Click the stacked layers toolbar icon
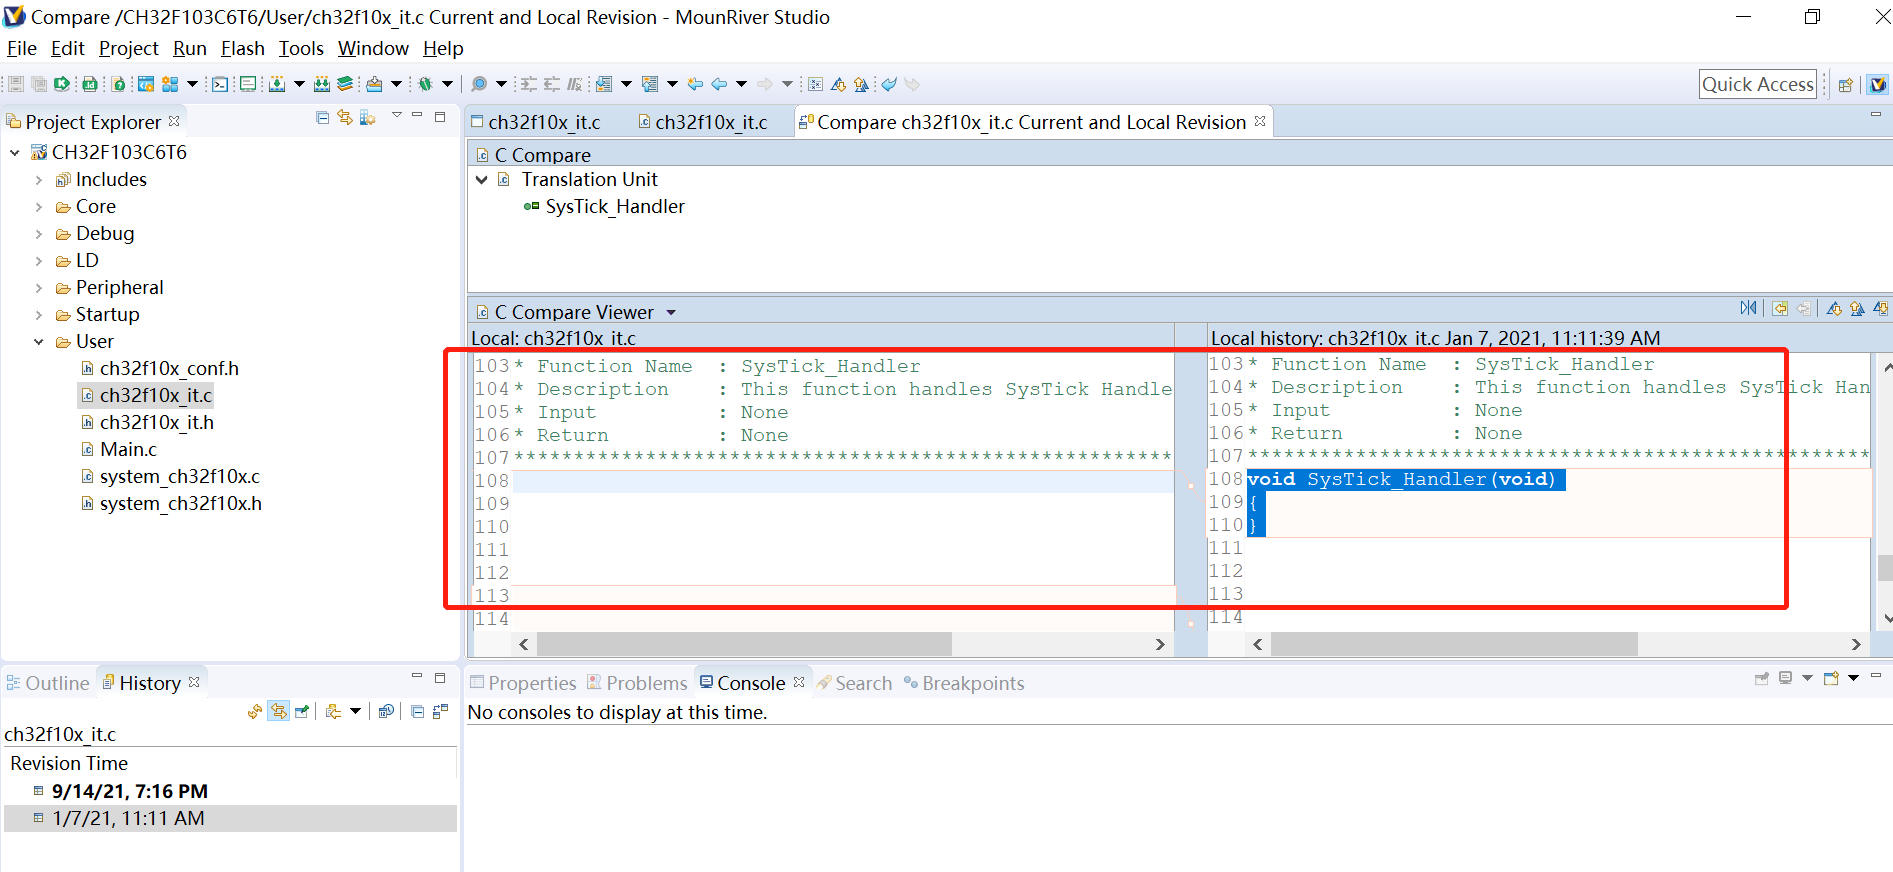 pos(345,84)
